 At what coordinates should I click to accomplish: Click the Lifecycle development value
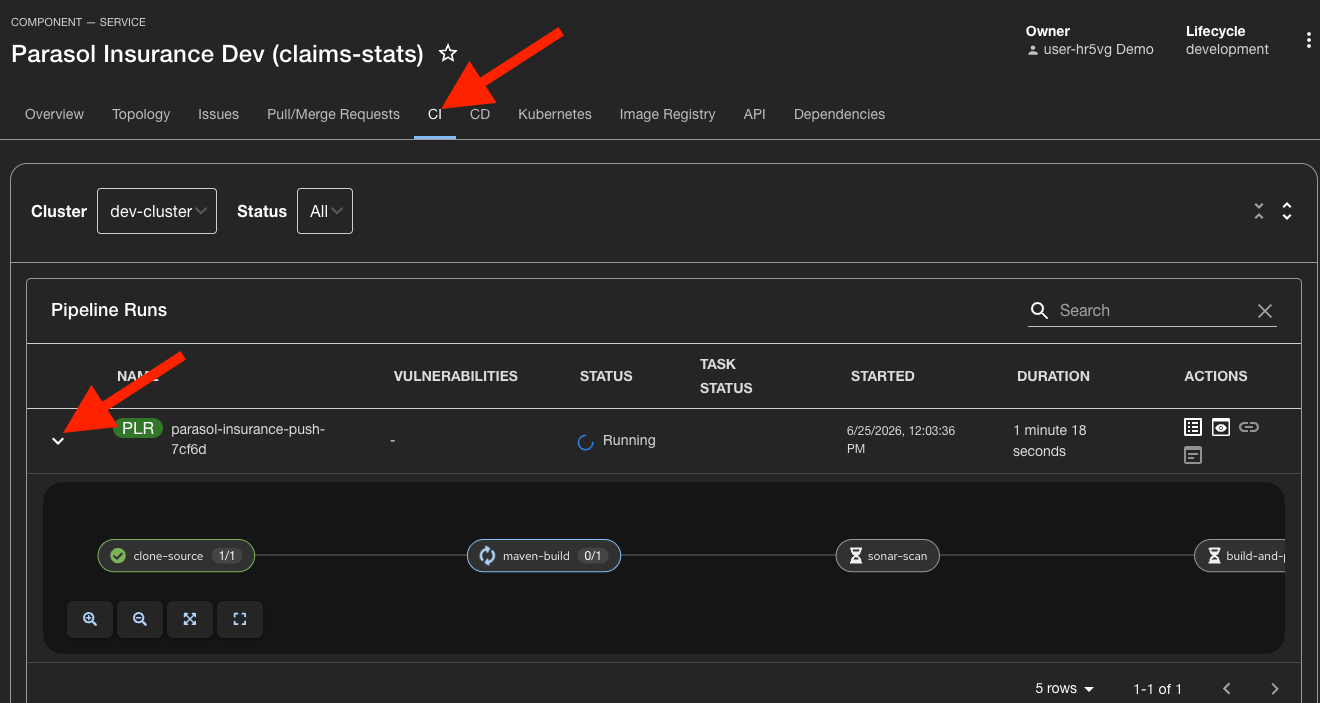coord(1227,49)
